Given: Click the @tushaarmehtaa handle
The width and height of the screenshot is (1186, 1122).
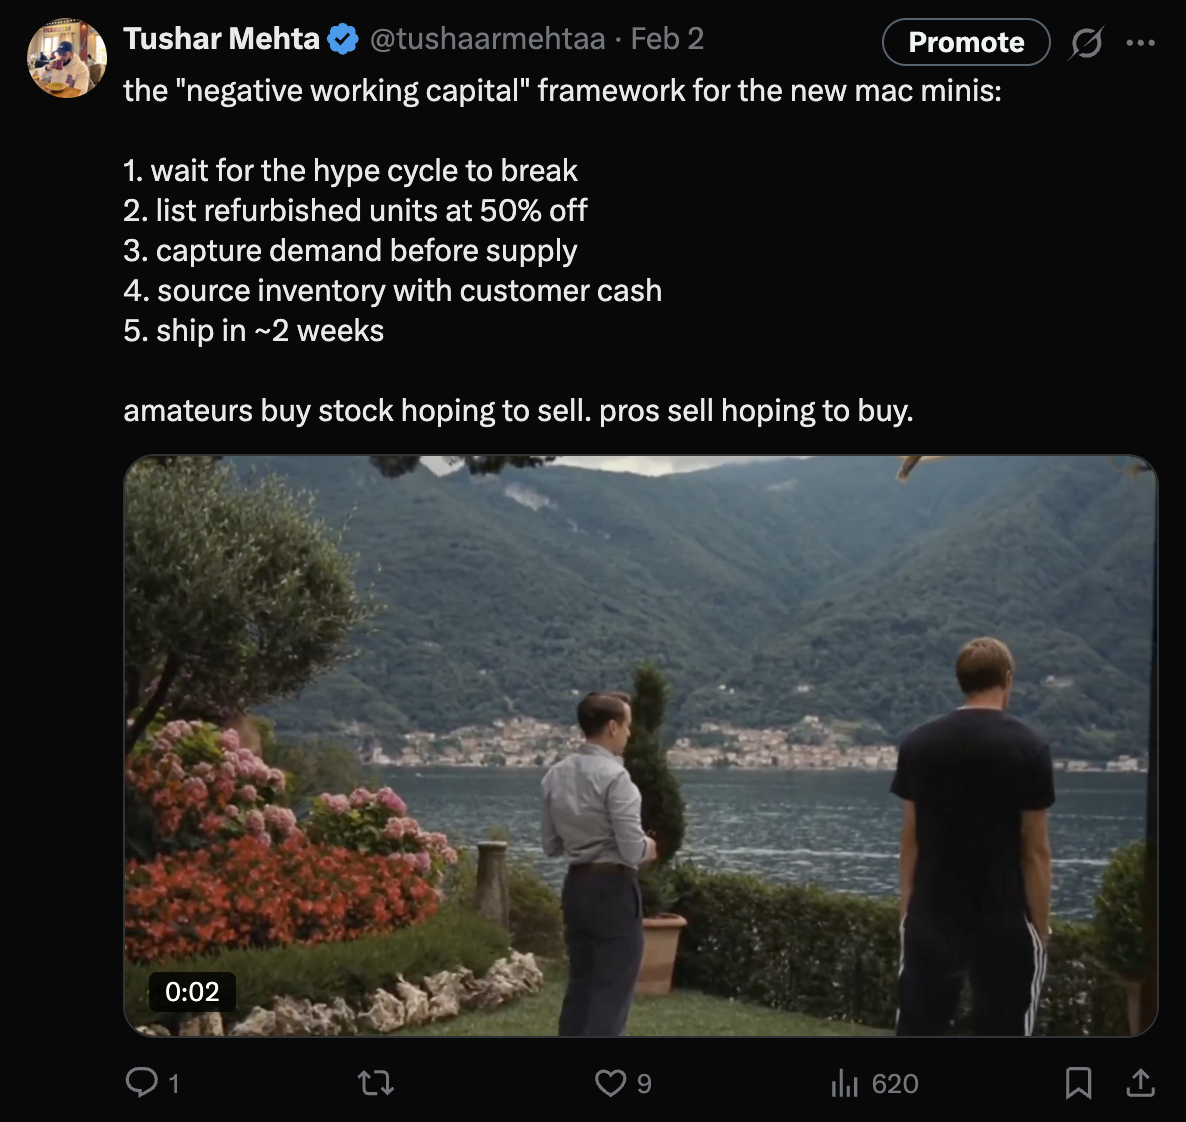Looking at the screenshot, I should 487,39.
